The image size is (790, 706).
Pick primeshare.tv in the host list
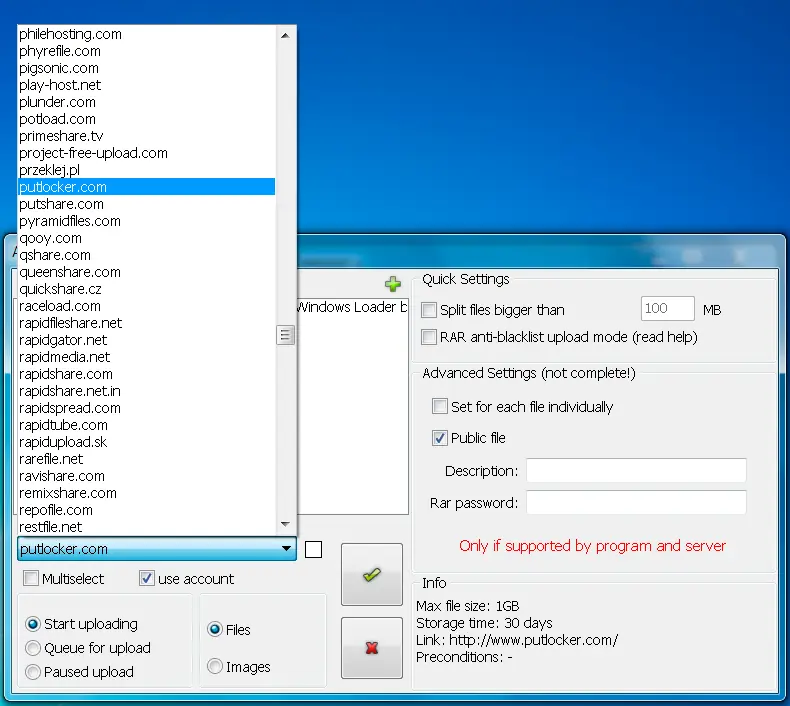pyautogui.click(x=147, y=136)
